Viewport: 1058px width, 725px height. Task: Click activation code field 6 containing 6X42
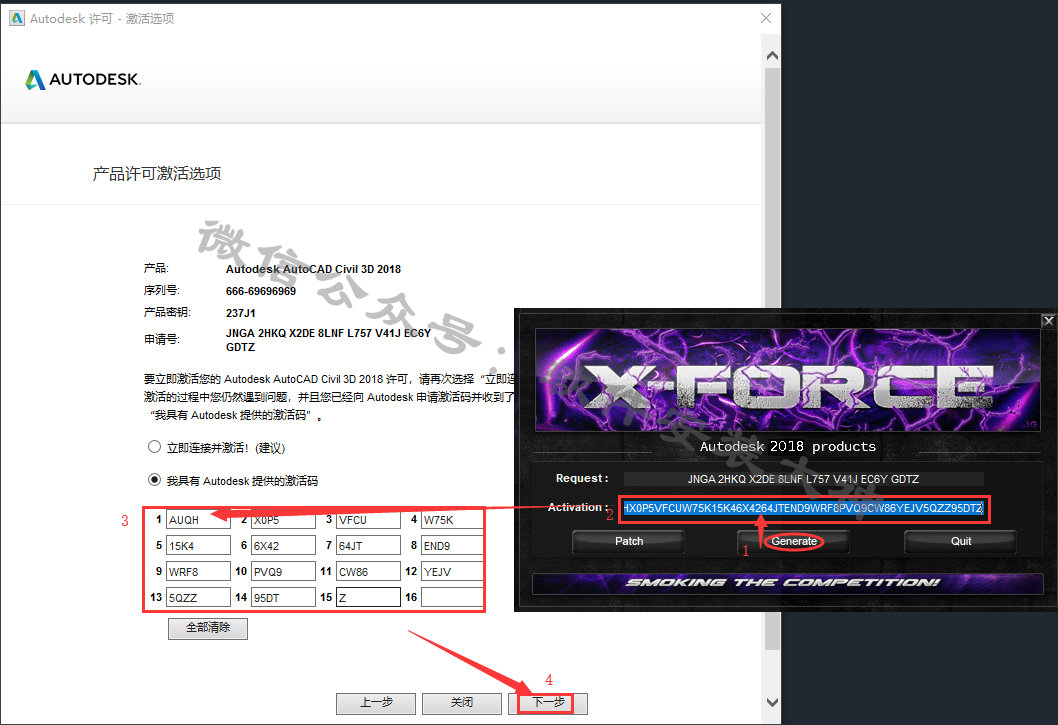(283, 545)
